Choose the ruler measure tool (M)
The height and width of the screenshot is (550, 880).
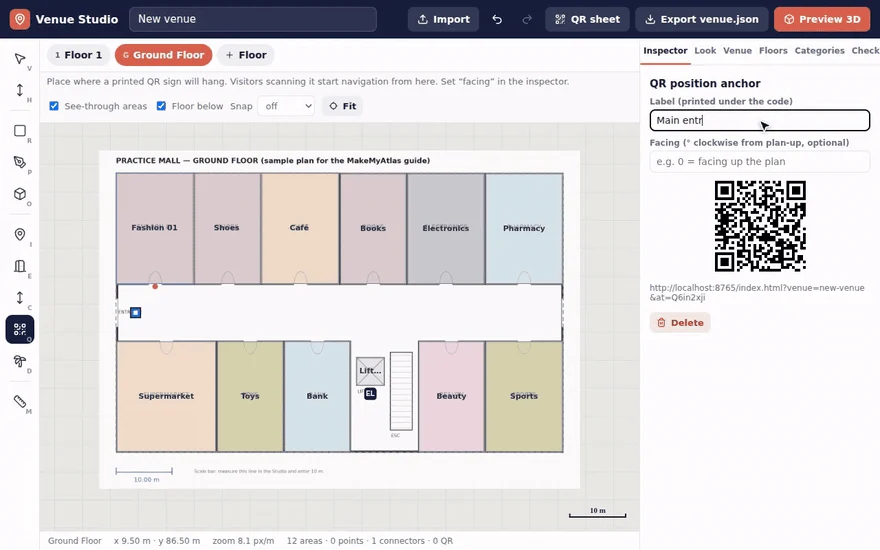[20, 401]
